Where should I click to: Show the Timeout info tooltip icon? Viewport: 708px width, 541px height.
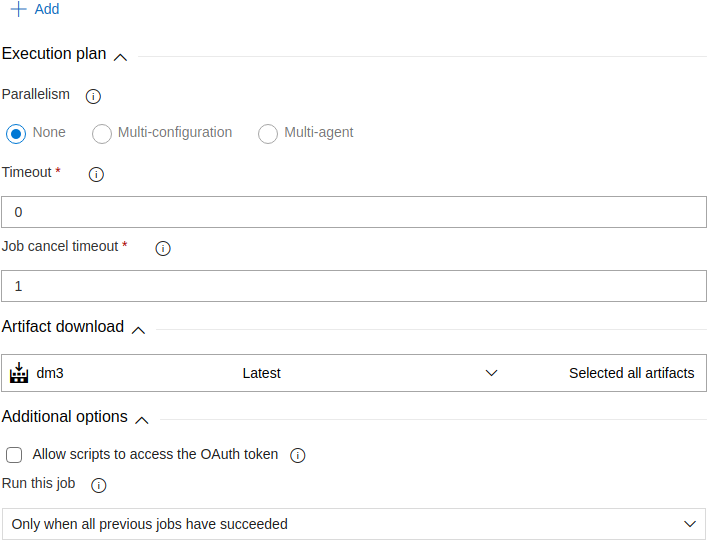[x=96, y=174]
